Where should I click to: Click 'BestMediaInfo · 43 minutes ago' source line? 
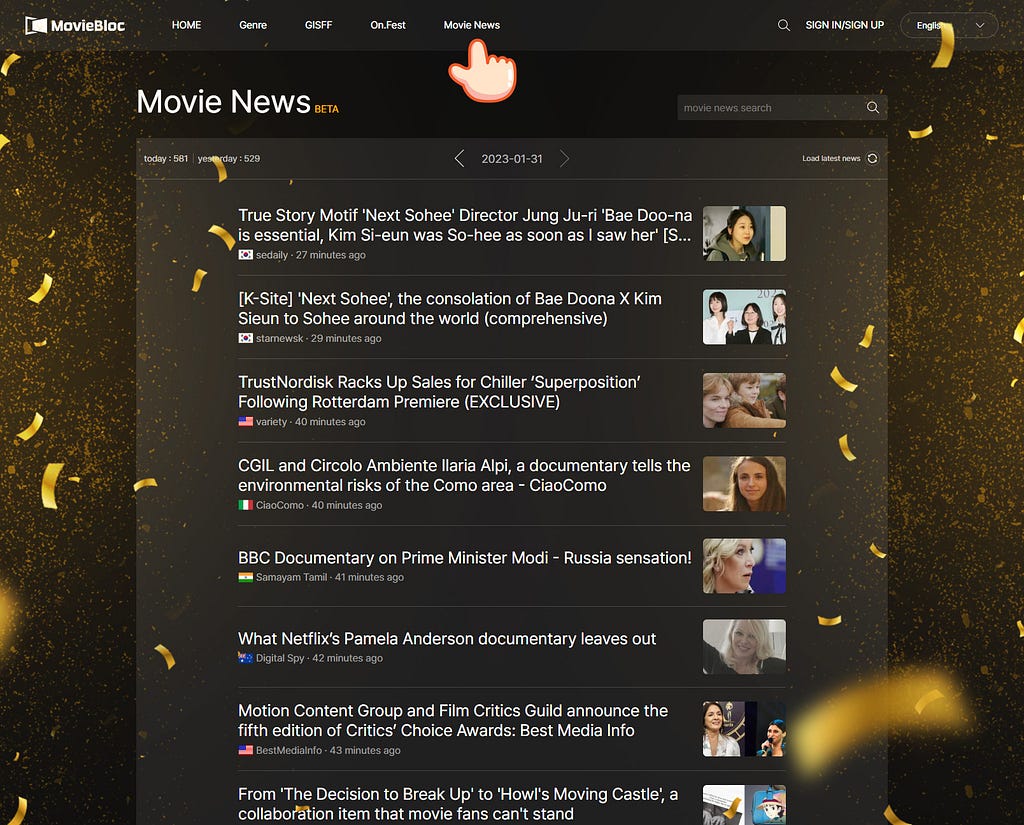[x=328, y=751]
